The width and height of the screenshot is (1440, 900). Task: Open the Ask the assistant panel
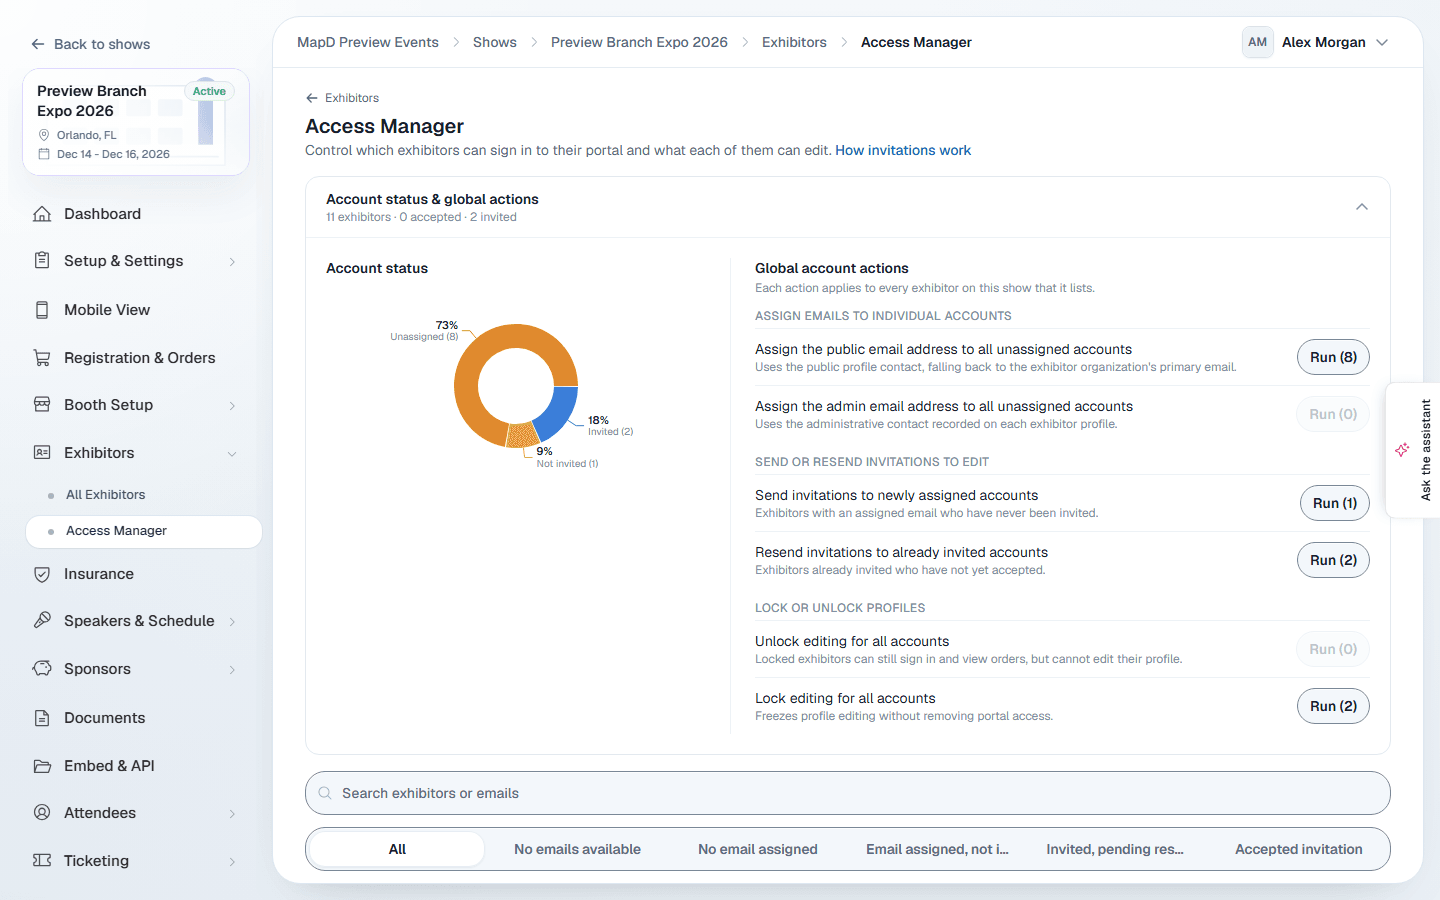(x=1413, y=450)
